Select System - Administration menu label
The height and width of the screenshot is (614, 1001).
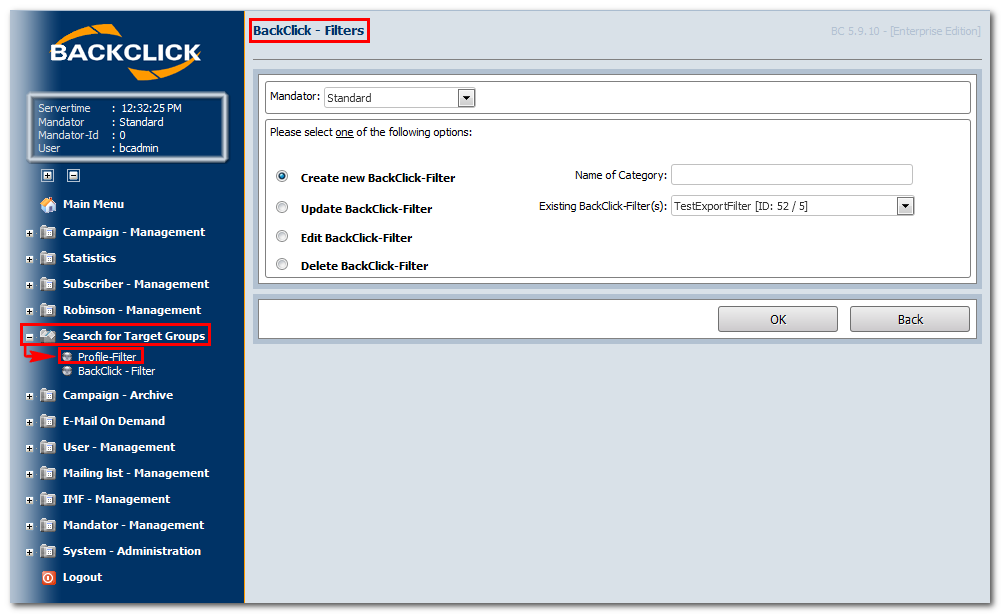pos(132,551)
